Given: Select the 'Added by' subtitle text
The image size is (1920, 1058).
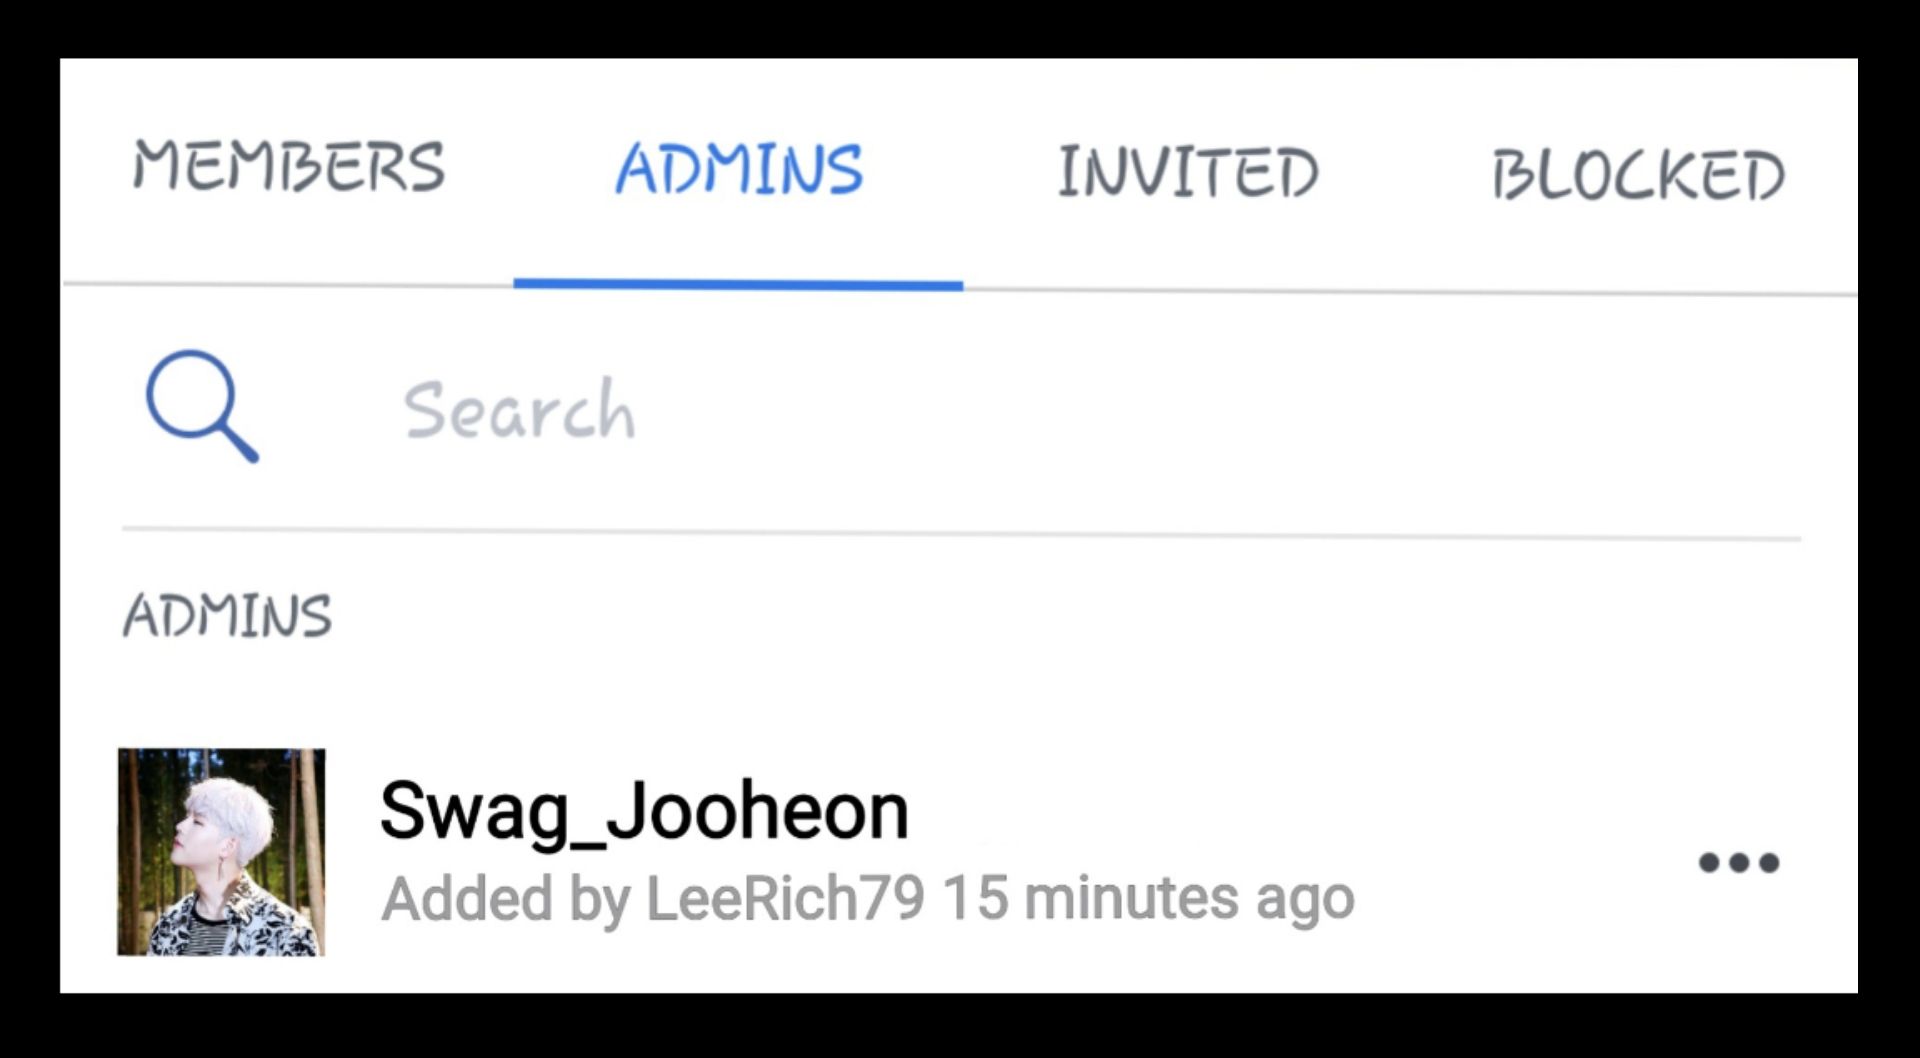Looking at the screenshot, I should (506, 898).
